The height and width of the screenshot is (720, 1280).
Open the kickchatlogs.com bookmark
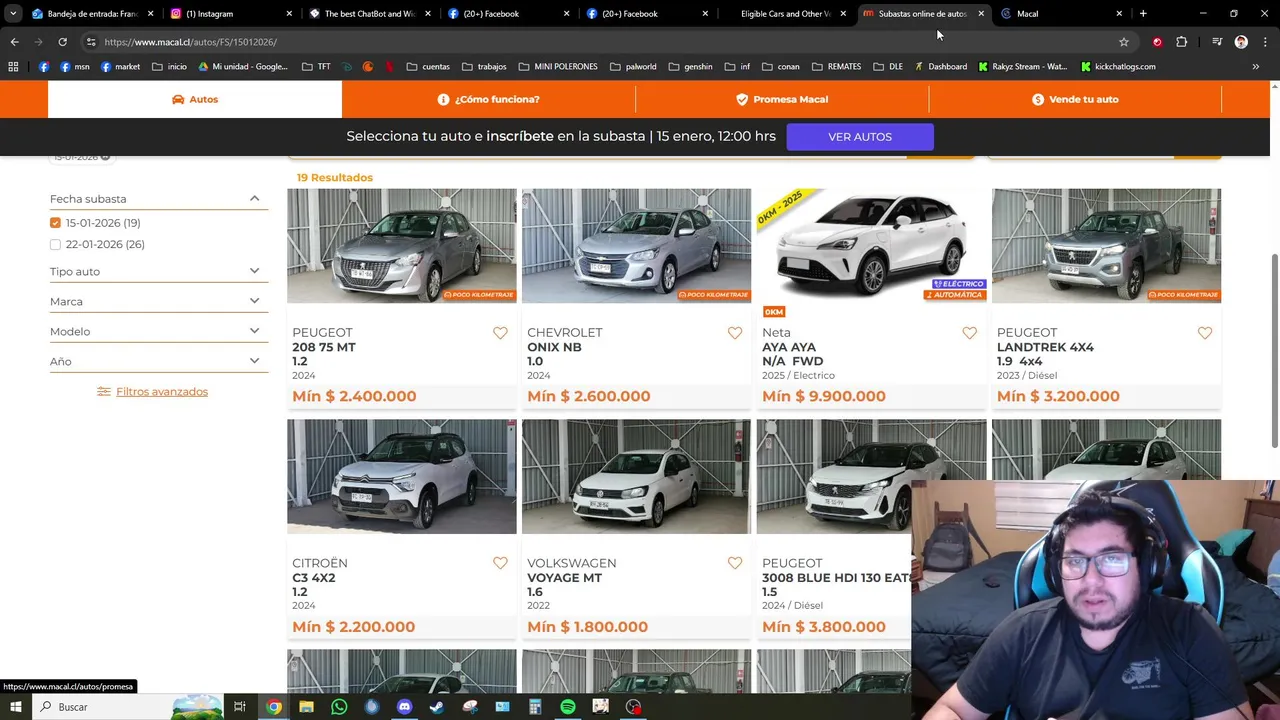click(1118, 67)
